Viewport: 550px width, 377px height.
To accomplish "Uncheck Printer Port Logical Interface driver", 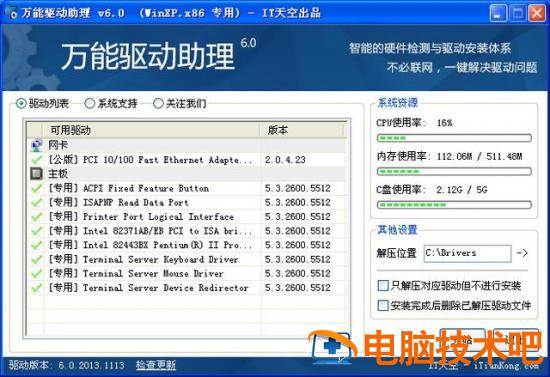I will pos(36,217).
